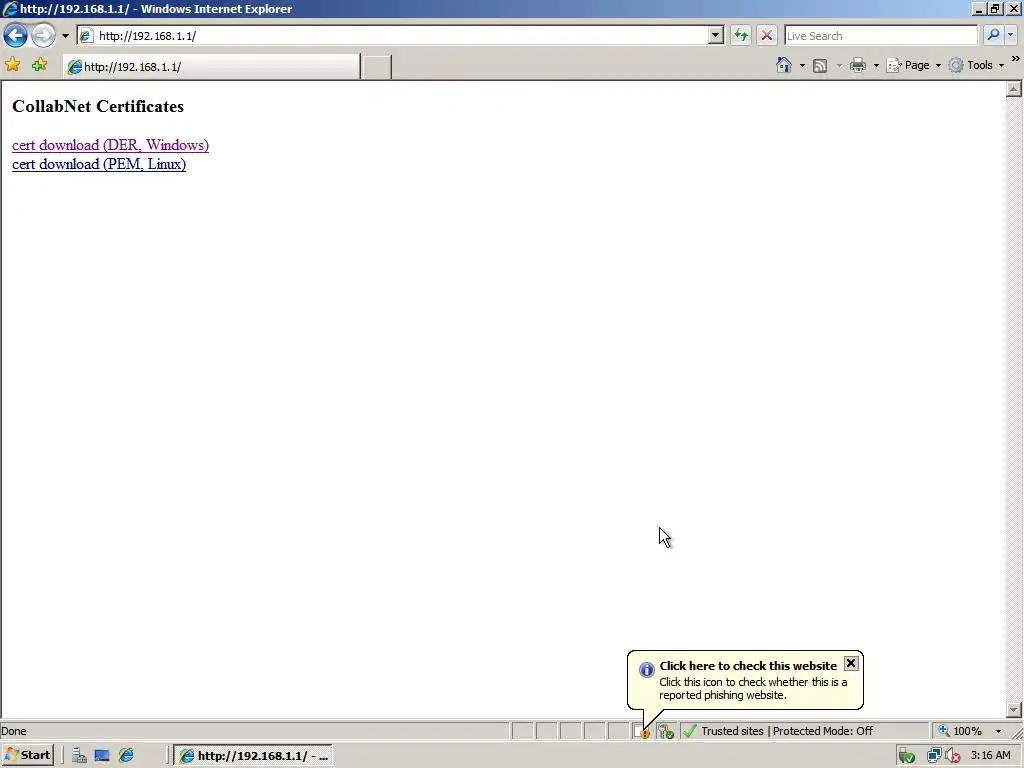Expand the toolbar overflow chevron
The width and height of the screenshot is (1024, 768).
tap(1016, 59)
